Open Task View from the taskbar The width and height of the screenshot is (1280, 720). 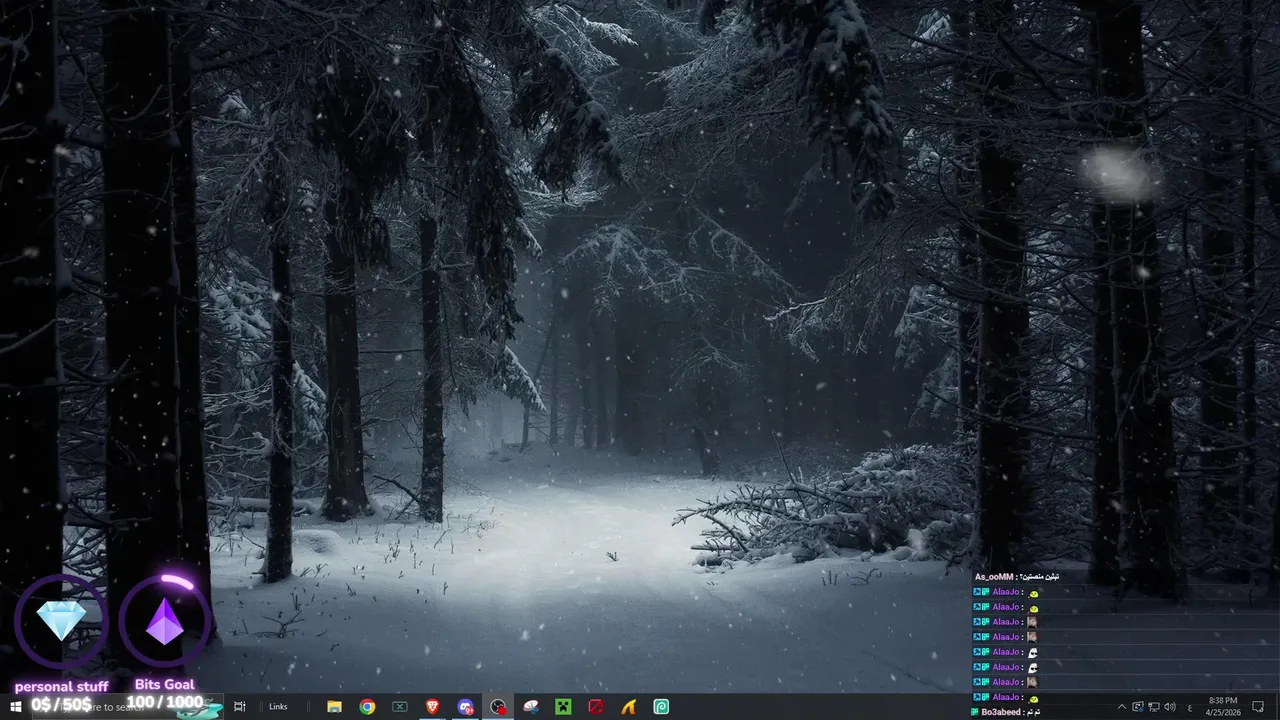coord(240,707)
